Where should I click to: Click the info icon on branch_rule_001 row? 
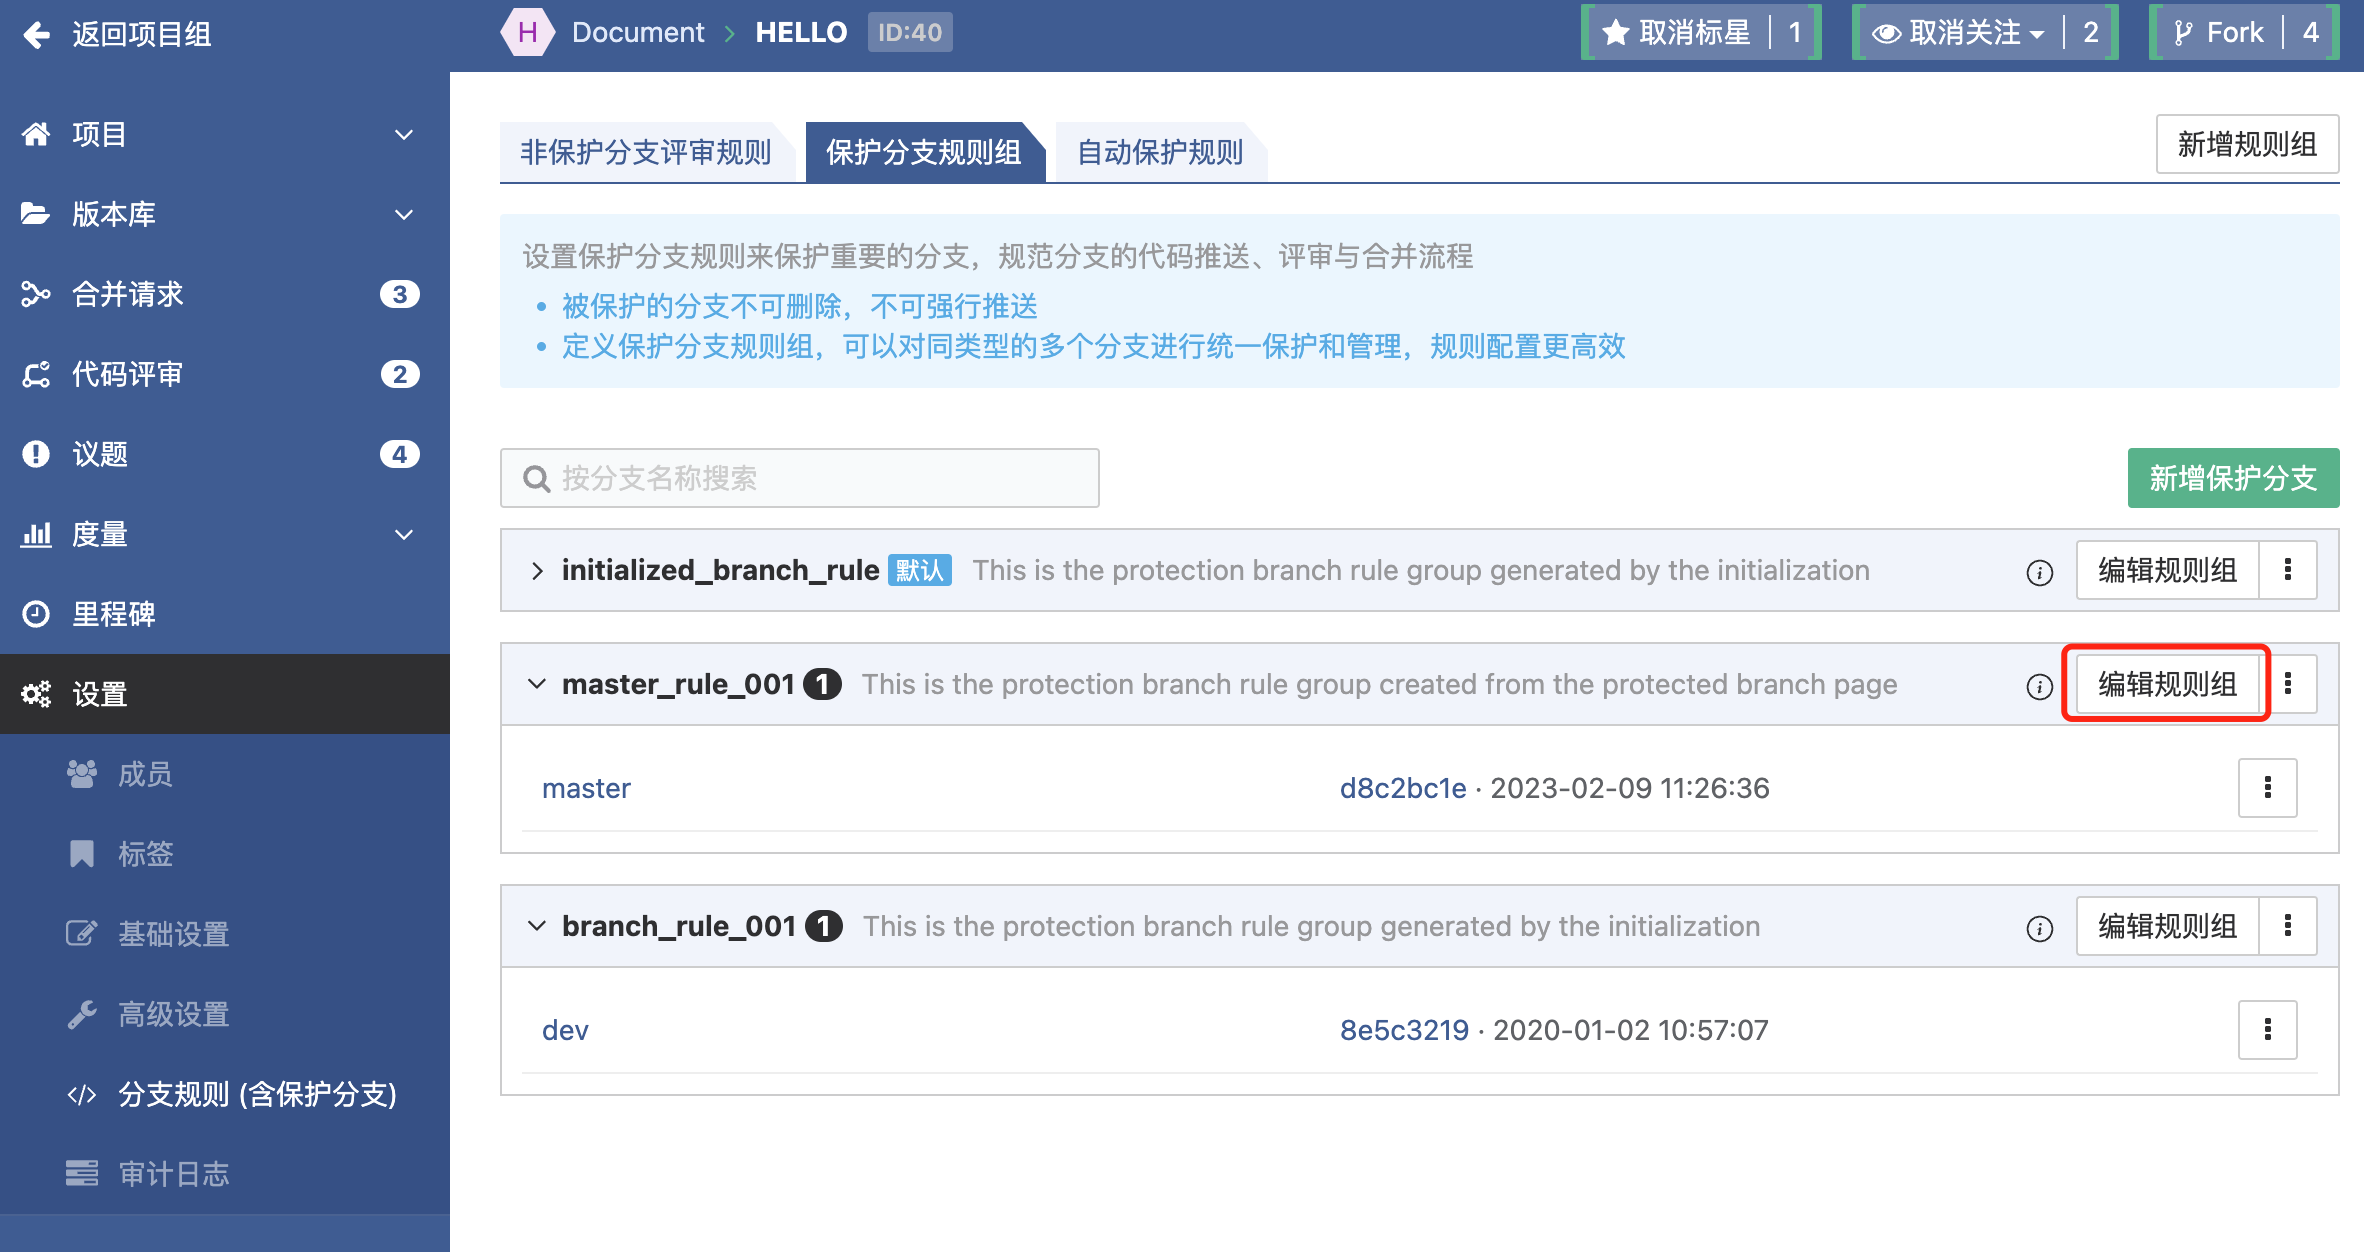(2039, 928)
